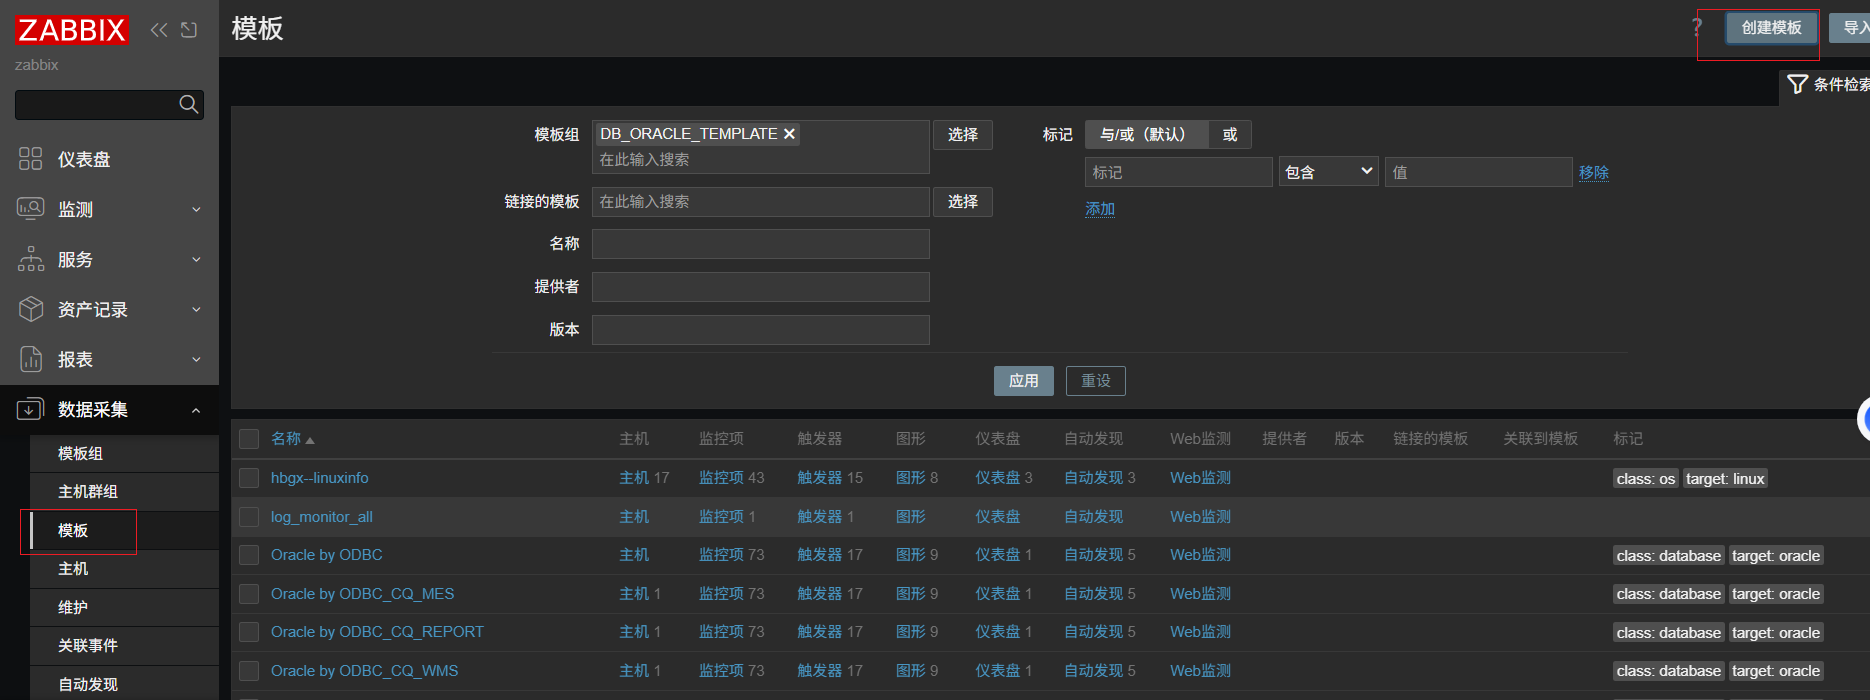
Task: Expand the 服务 menu chevron
Action: [196, 259]
